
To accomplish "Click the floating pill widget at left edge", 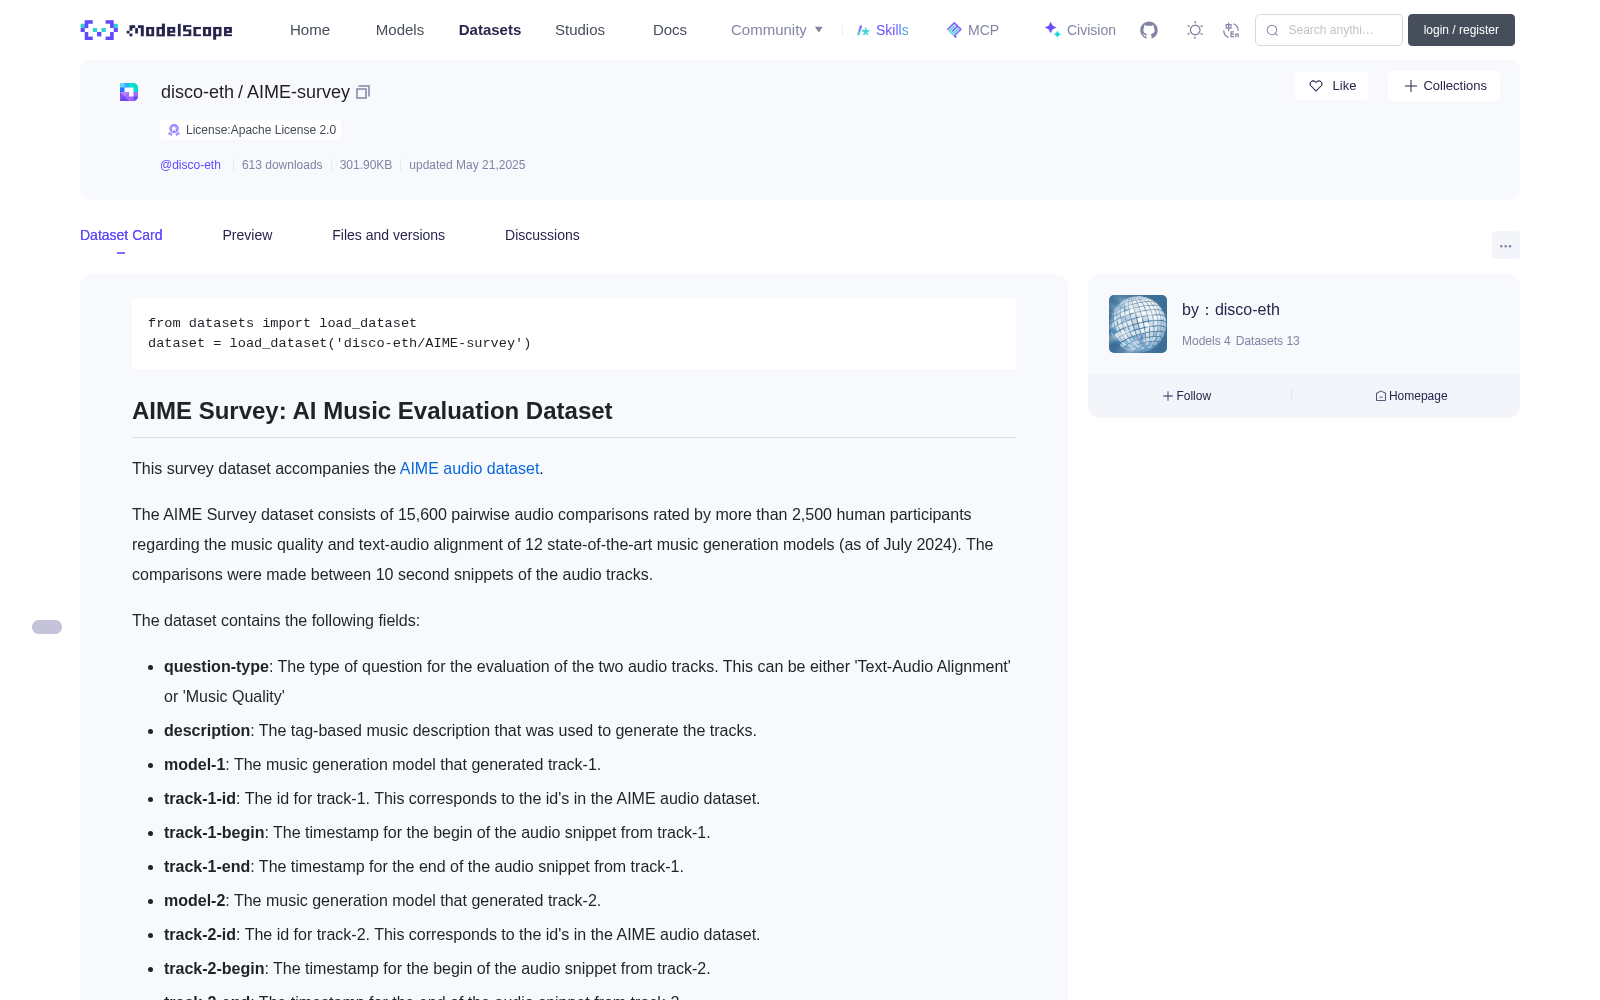I will 47,627.
